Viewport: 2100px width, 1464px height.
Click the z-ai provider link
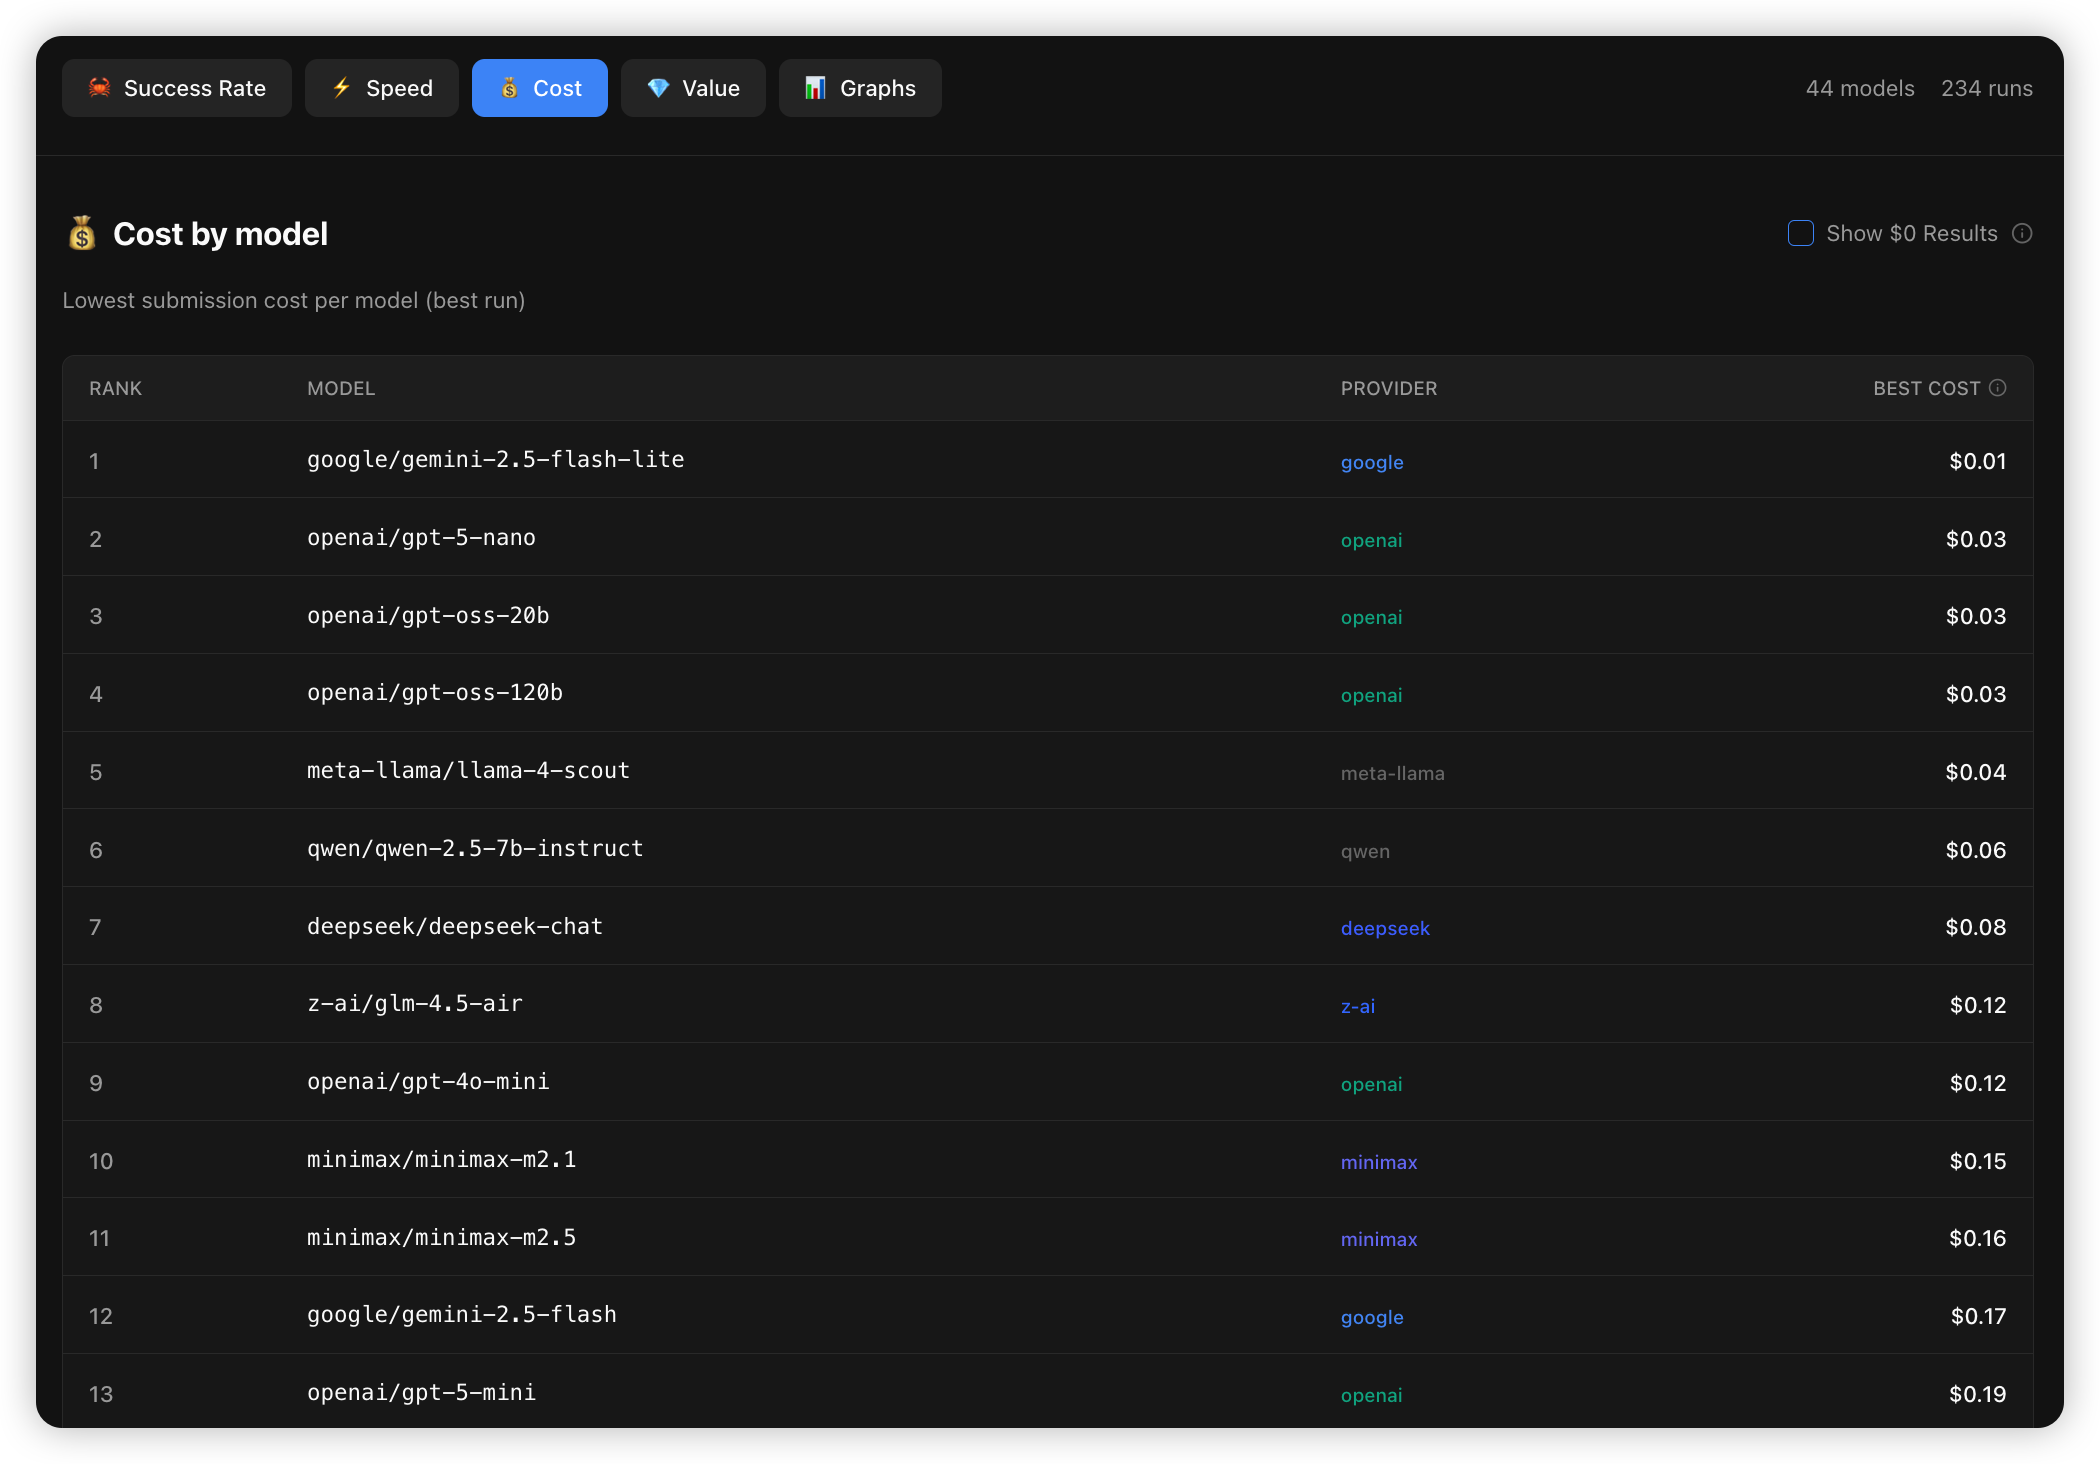tap(1358, 1006)
